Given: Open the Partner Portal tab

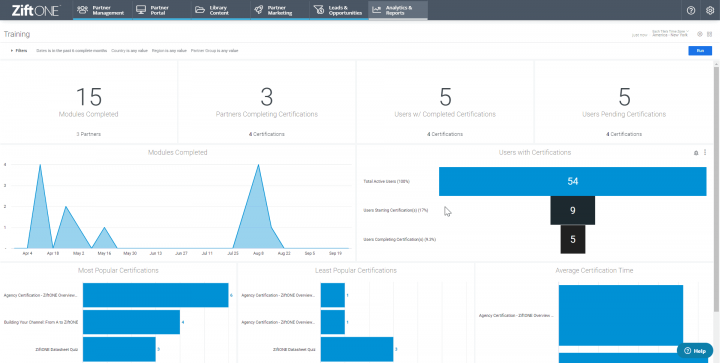Looking at the screenshot, I should coord(162,10).
